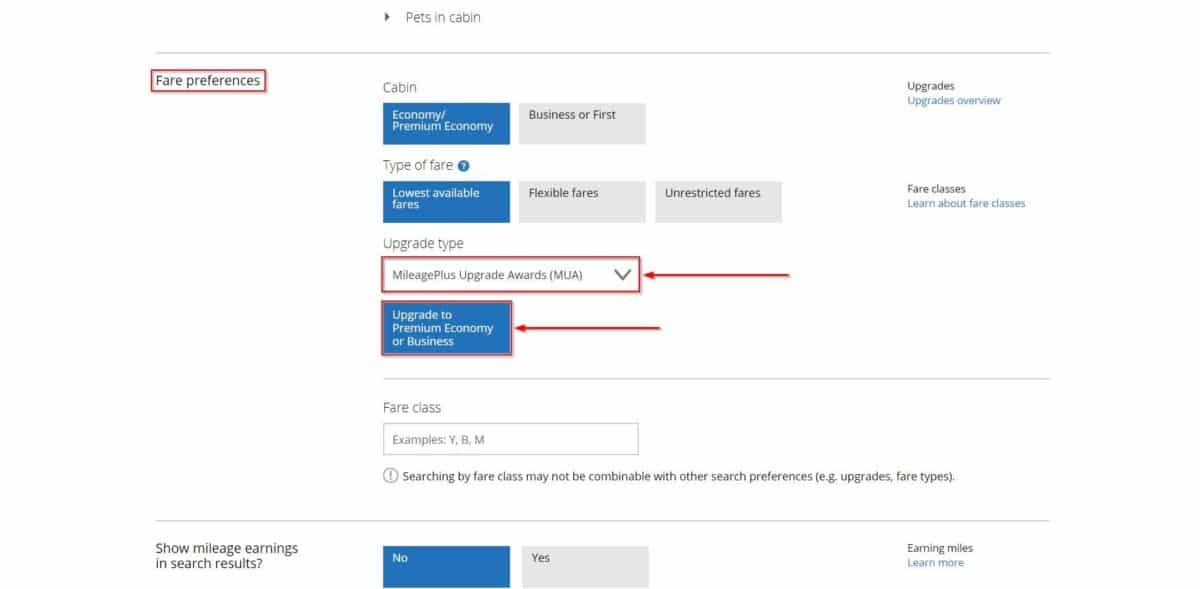Click the Type of fare help icon

click(x=464, y=166)
